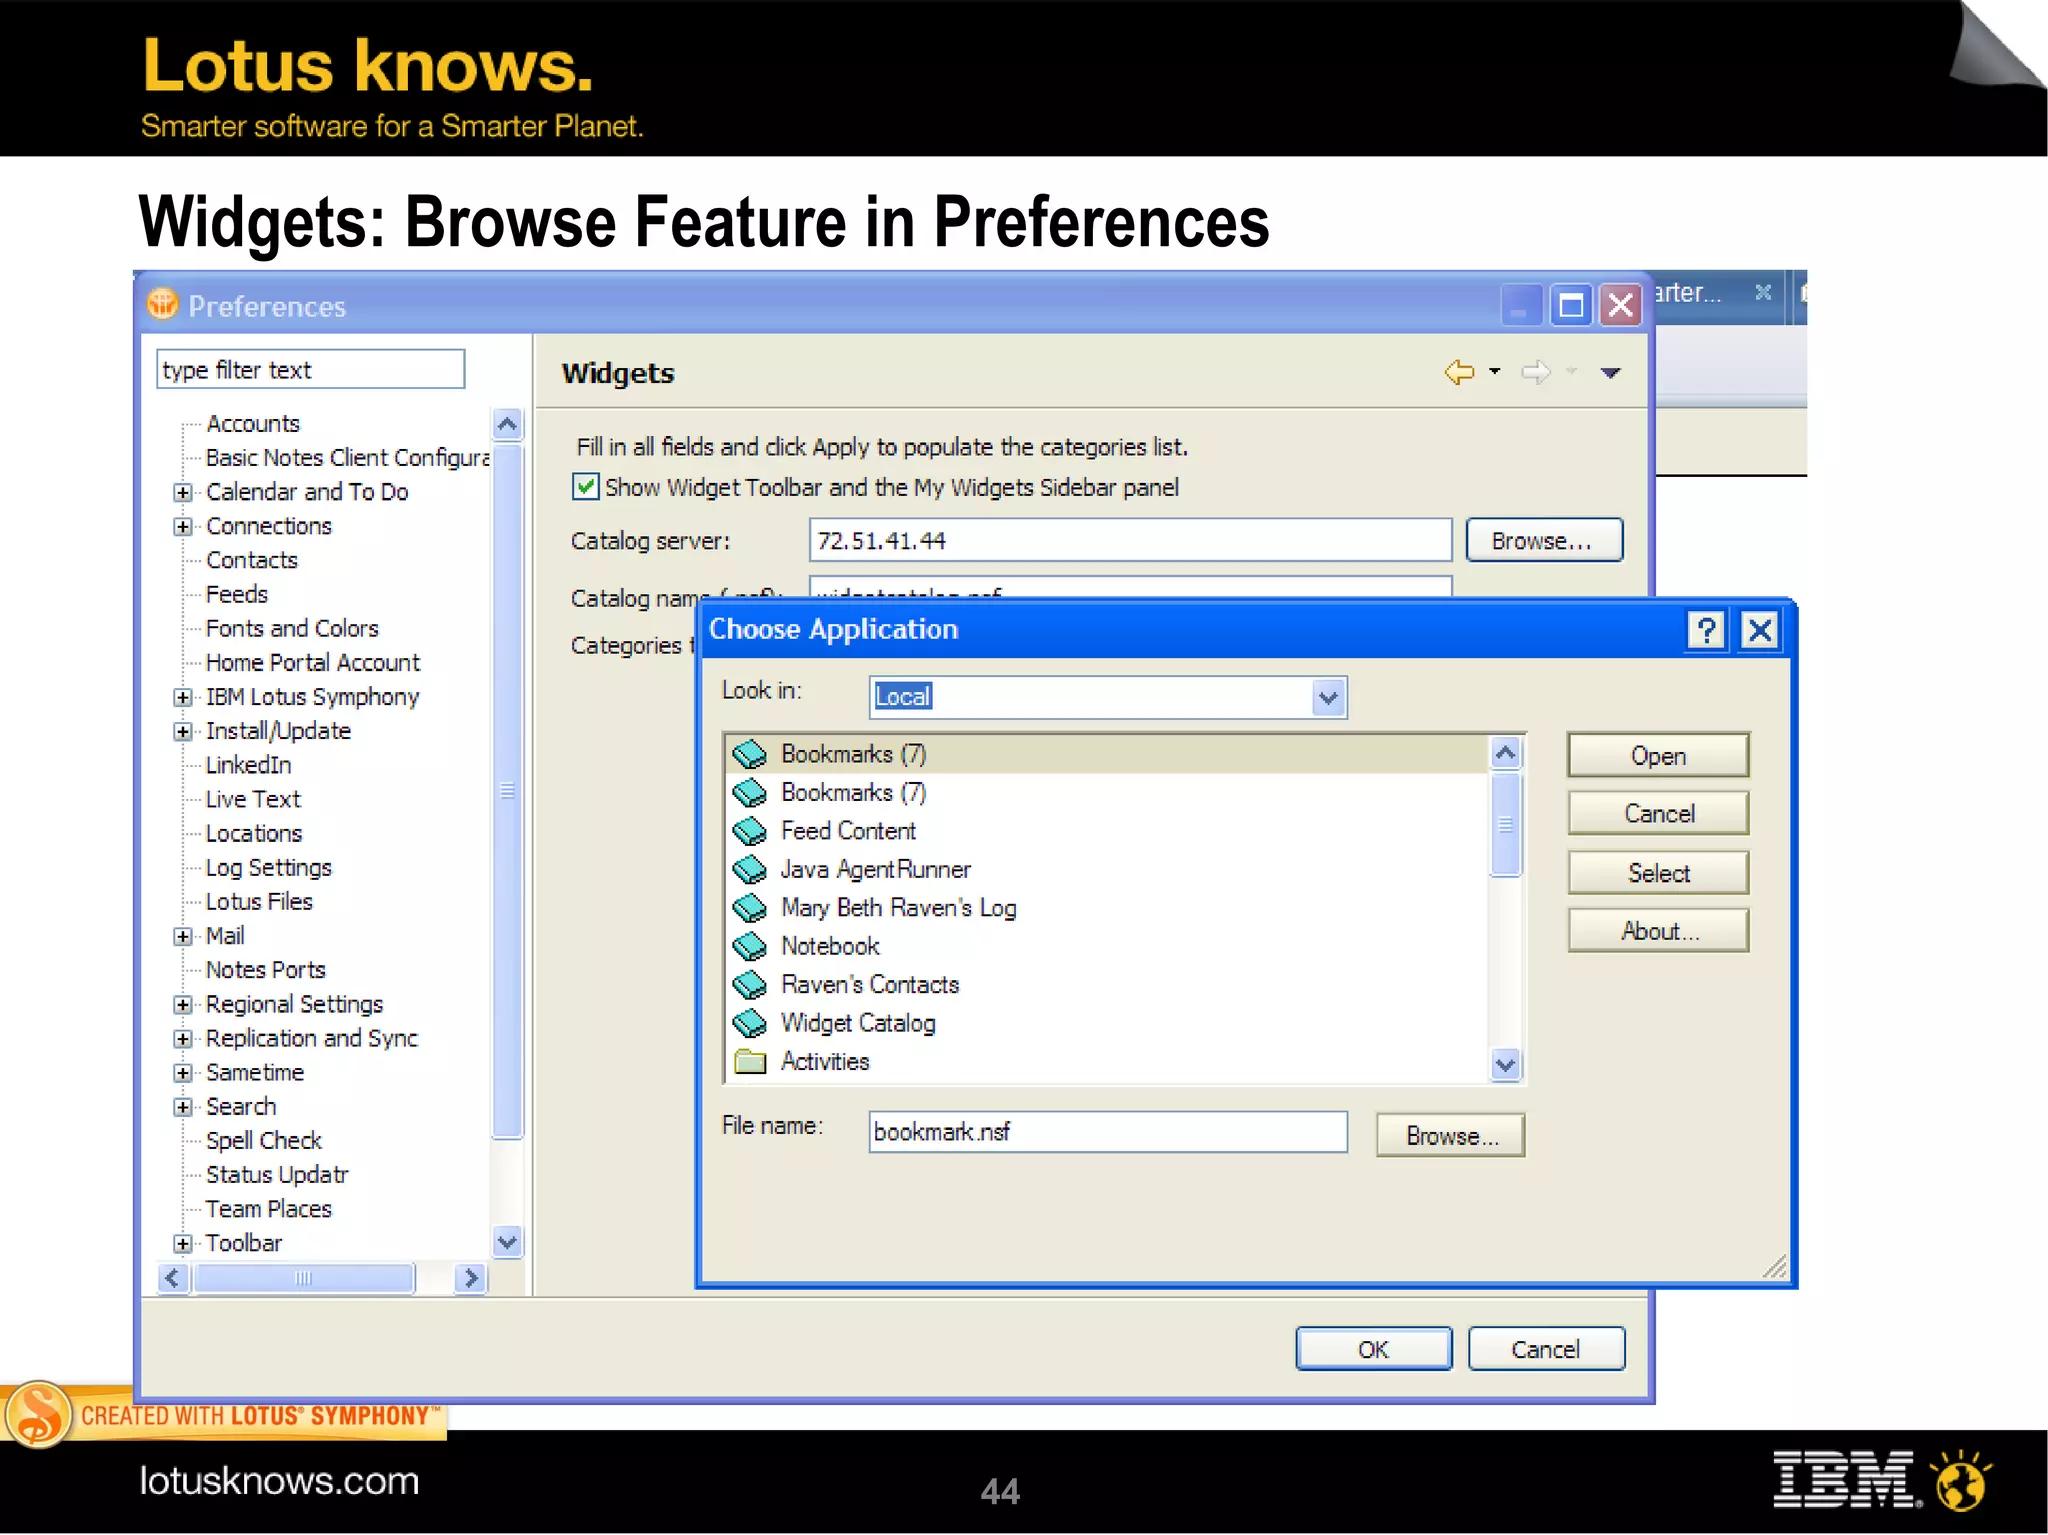Open the back history dropdown arrow
Screen dimensions: 2048x1535
[x=1494, y=371]
